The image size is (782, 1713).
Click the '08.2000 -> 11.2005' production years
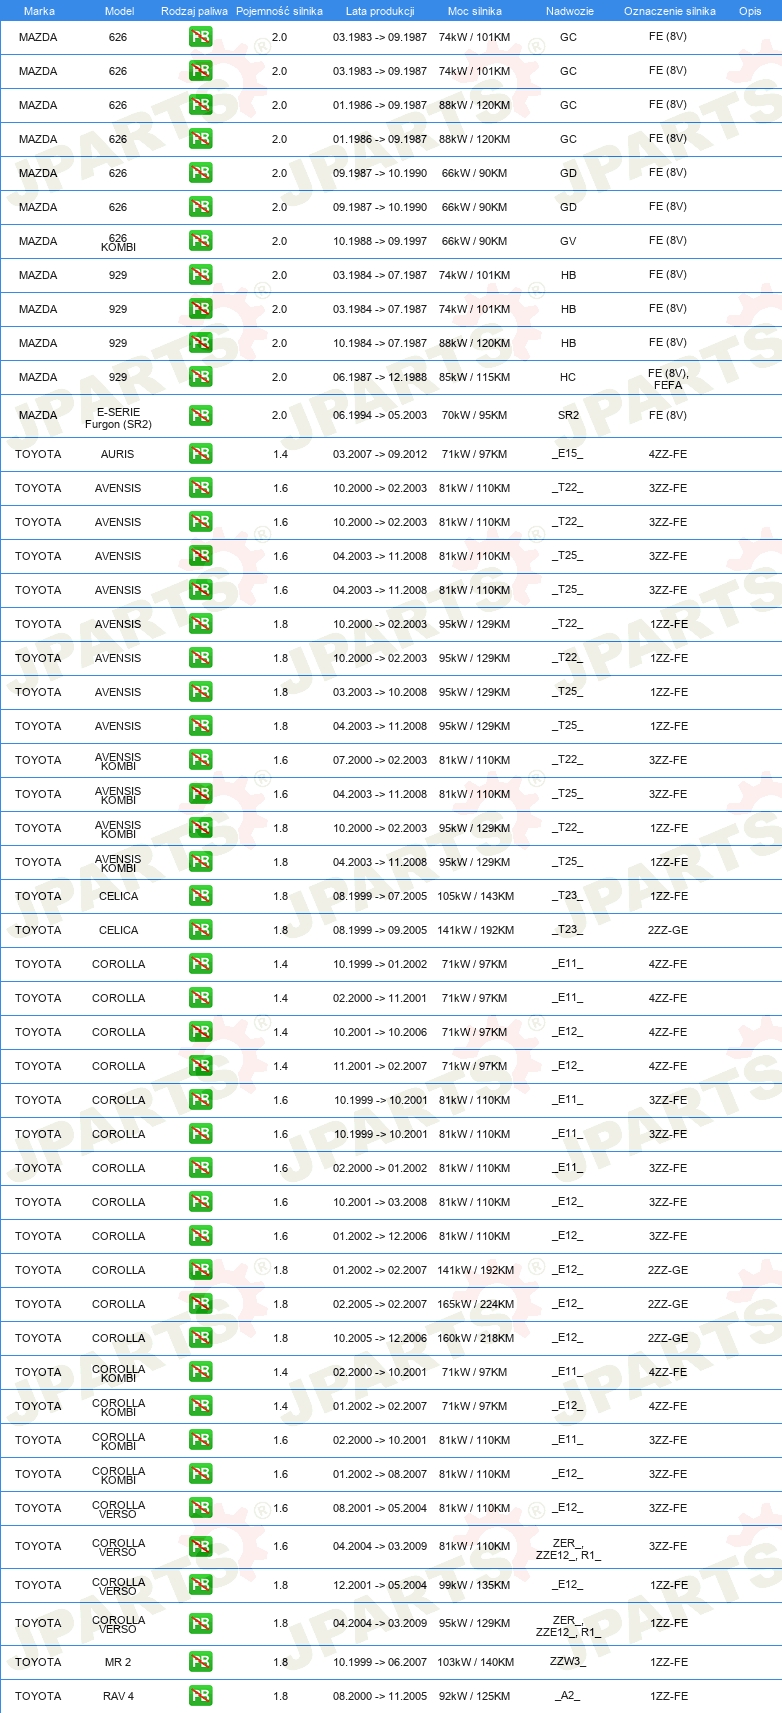click(x=380, y=1696)
